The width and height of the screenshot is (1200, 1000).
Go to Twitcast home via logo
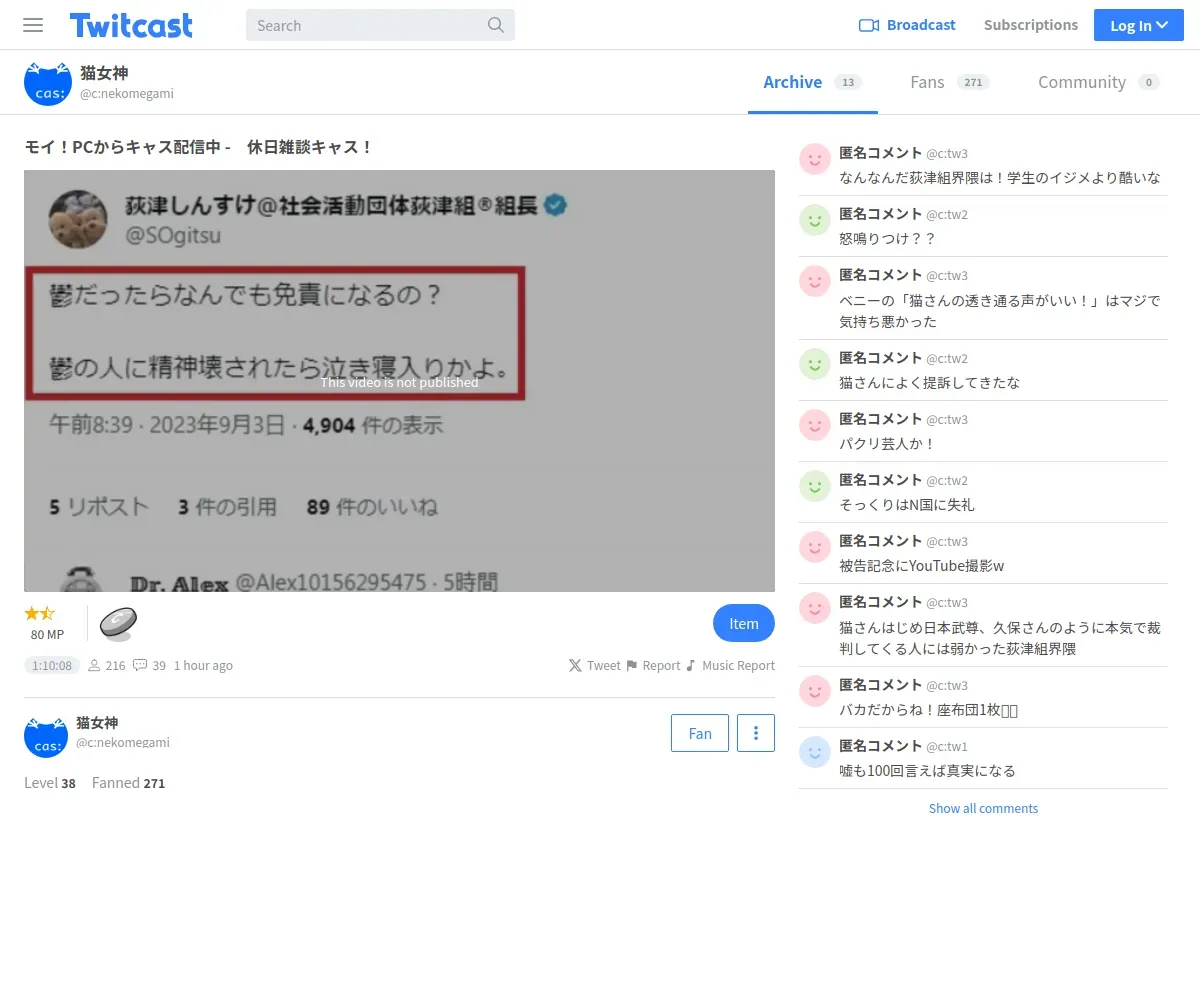[x=131, y=25]
